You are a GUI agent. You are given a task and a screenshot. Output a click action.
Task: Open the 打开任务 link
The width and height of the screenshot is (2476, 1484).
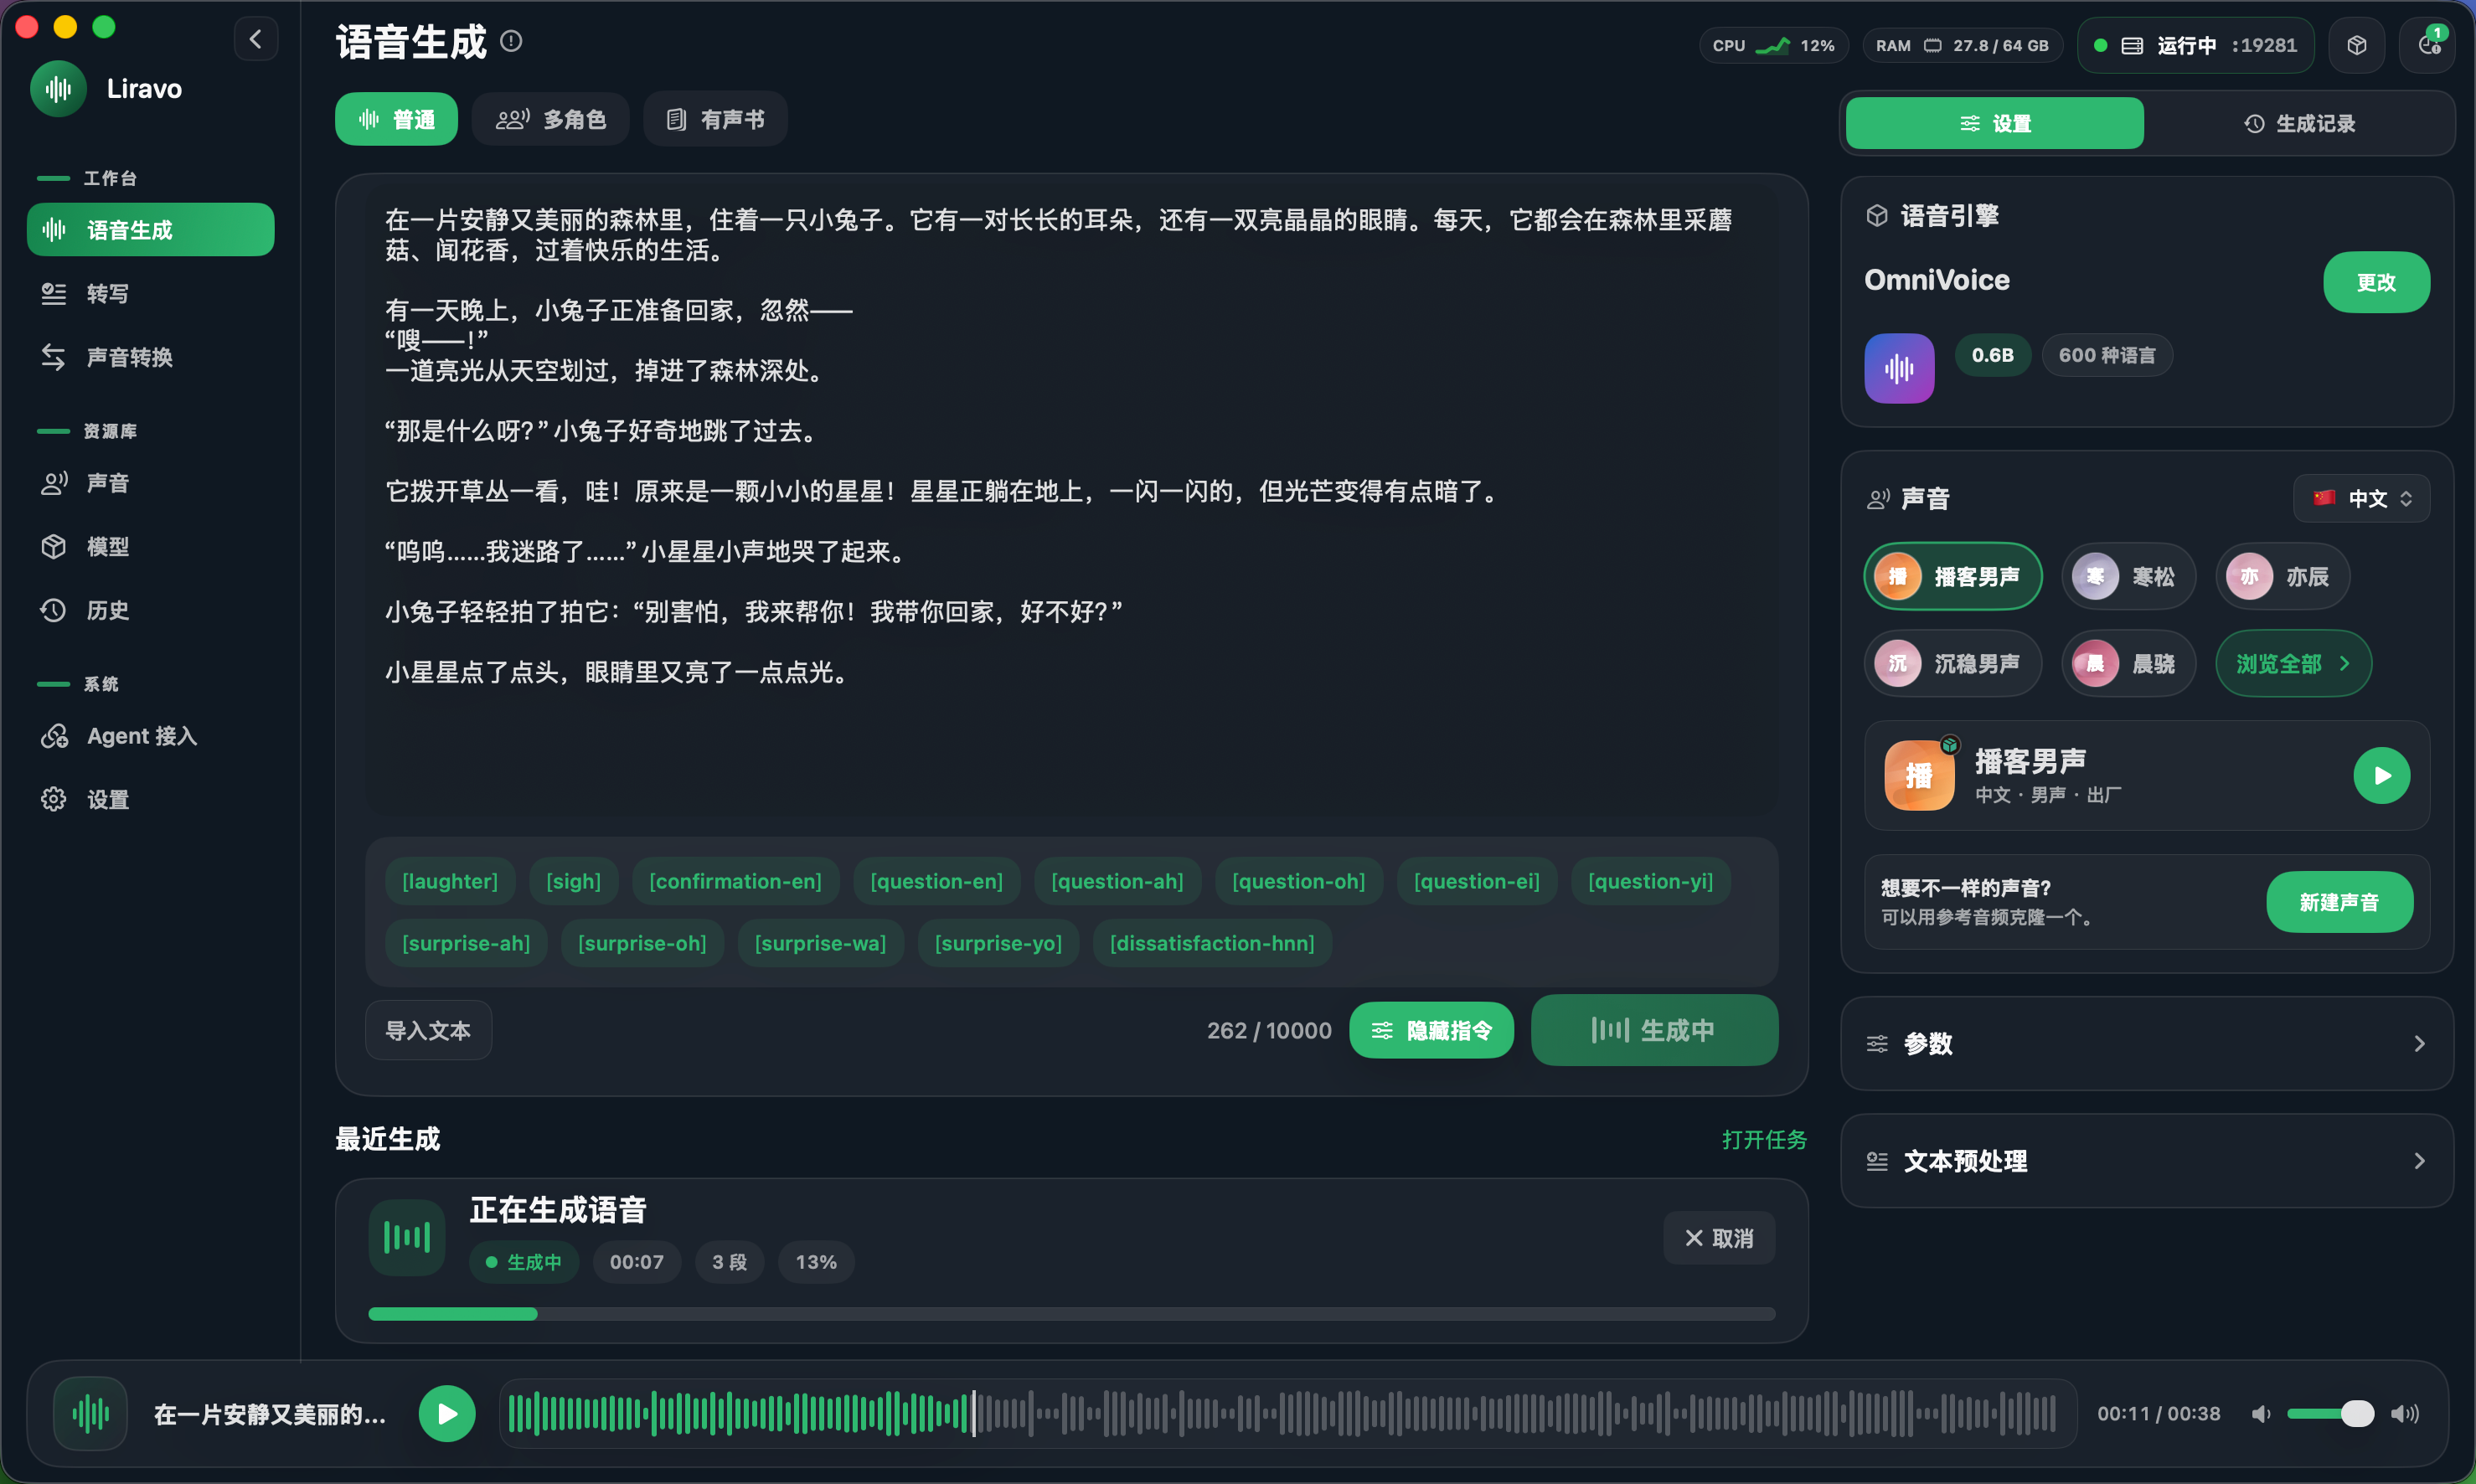pos(1764,1139)
